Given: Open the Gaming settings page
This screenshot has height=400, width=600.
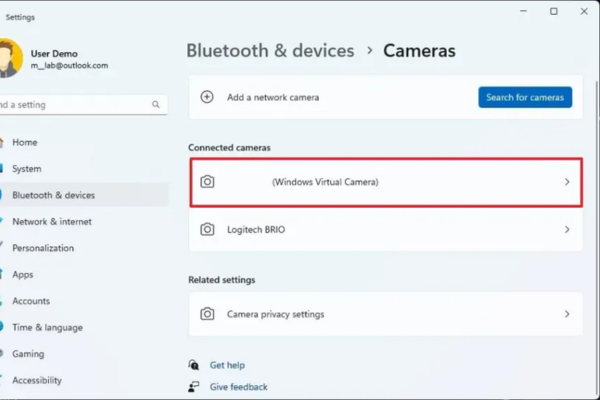Looking at the screenshot, I should (28, 354).
